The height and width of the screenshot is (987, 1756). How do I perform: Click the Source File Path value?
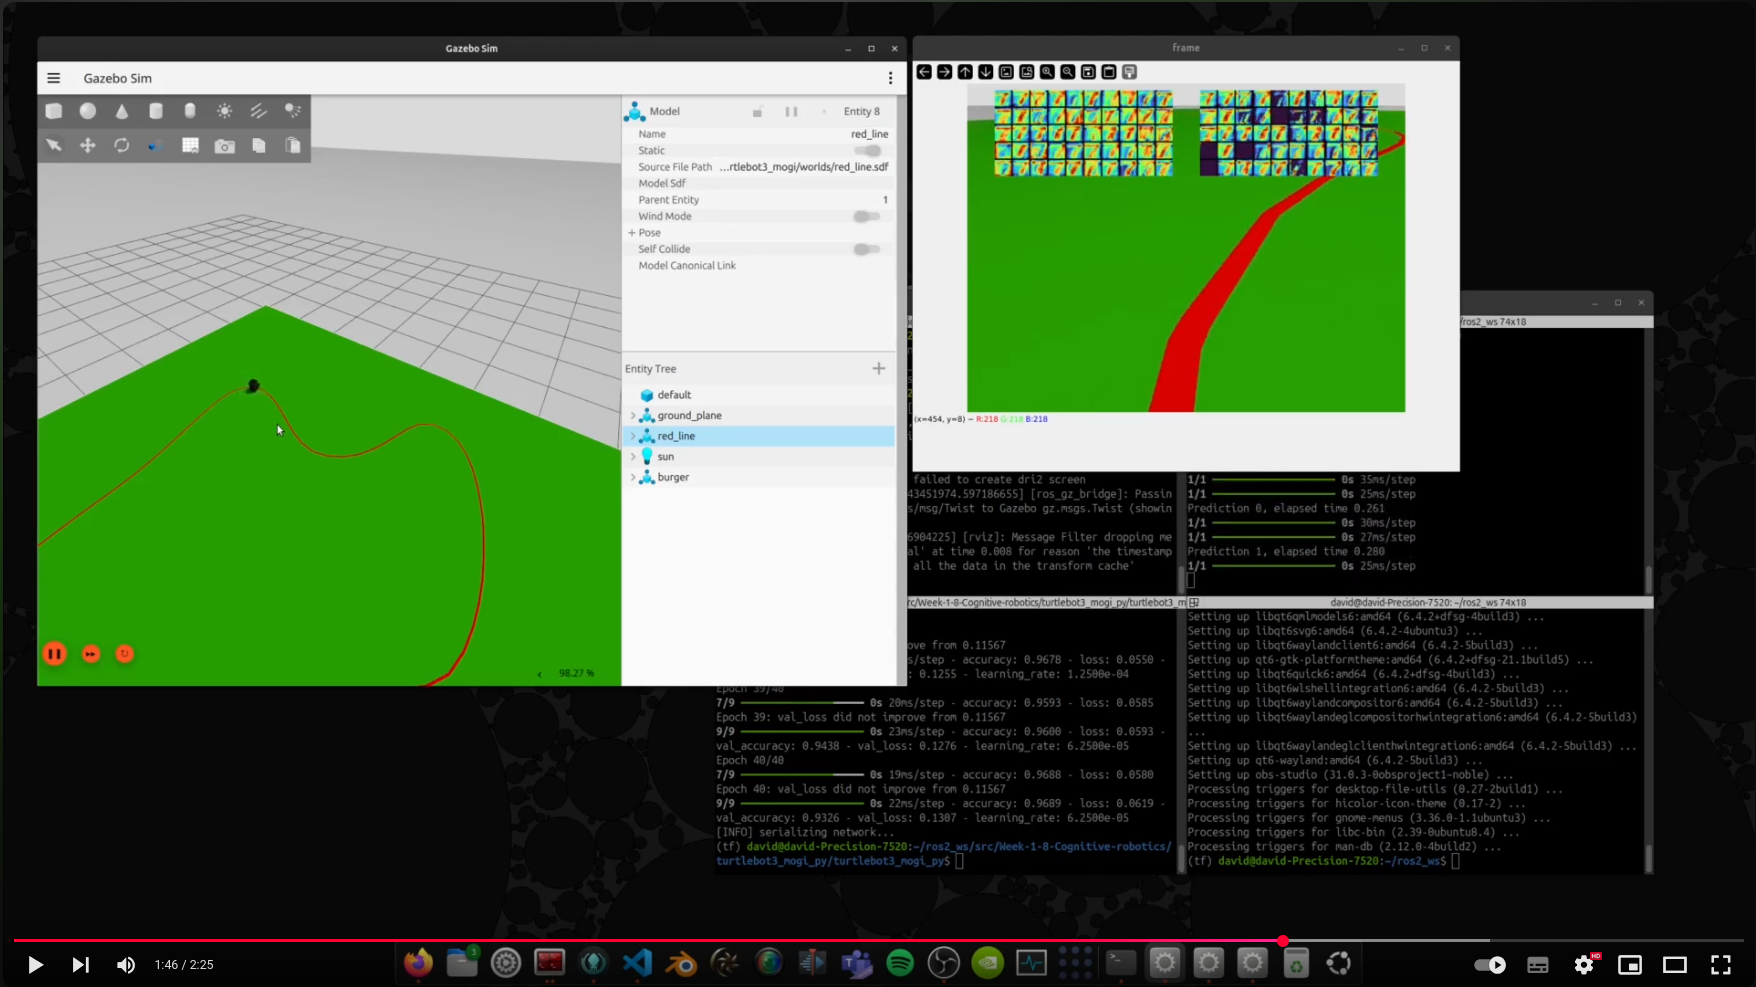(x=803, y=167)
